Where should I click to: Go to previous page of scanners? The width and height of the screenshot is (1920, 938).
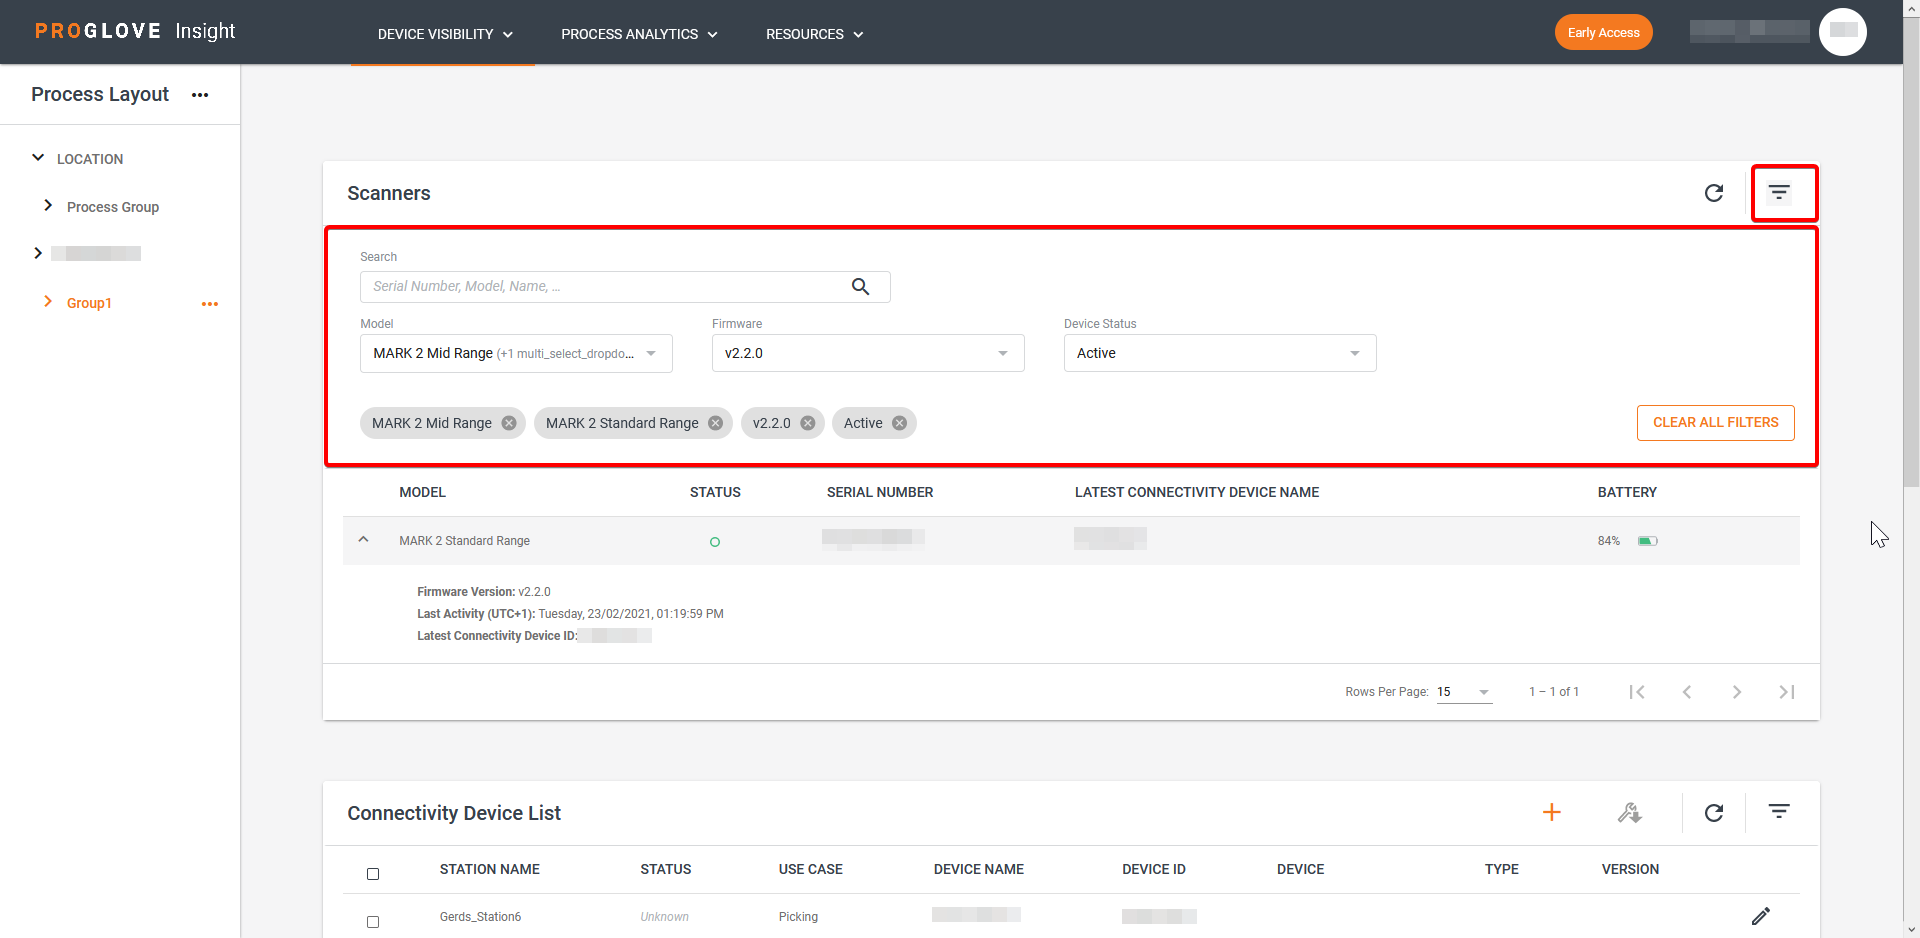click(x=1687, y=692)
